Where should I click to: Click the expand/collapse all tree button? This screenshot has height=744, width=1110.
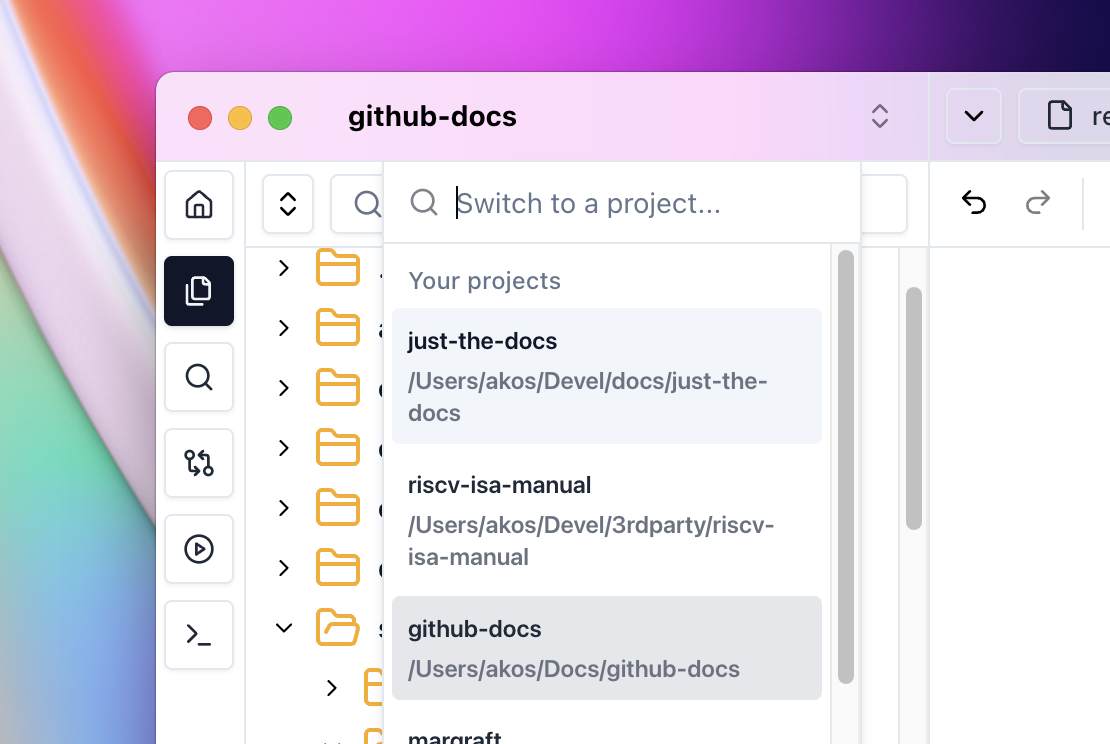(288, 204)
